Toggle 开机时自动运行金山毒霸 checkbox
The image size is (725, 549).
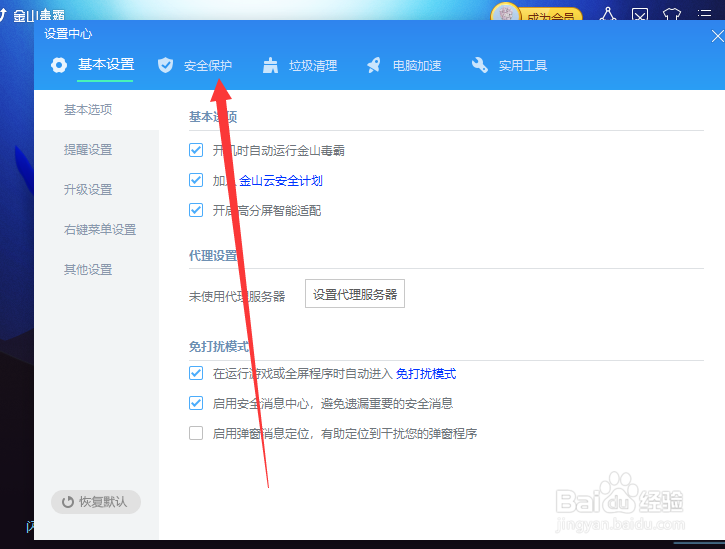[196, 150]
